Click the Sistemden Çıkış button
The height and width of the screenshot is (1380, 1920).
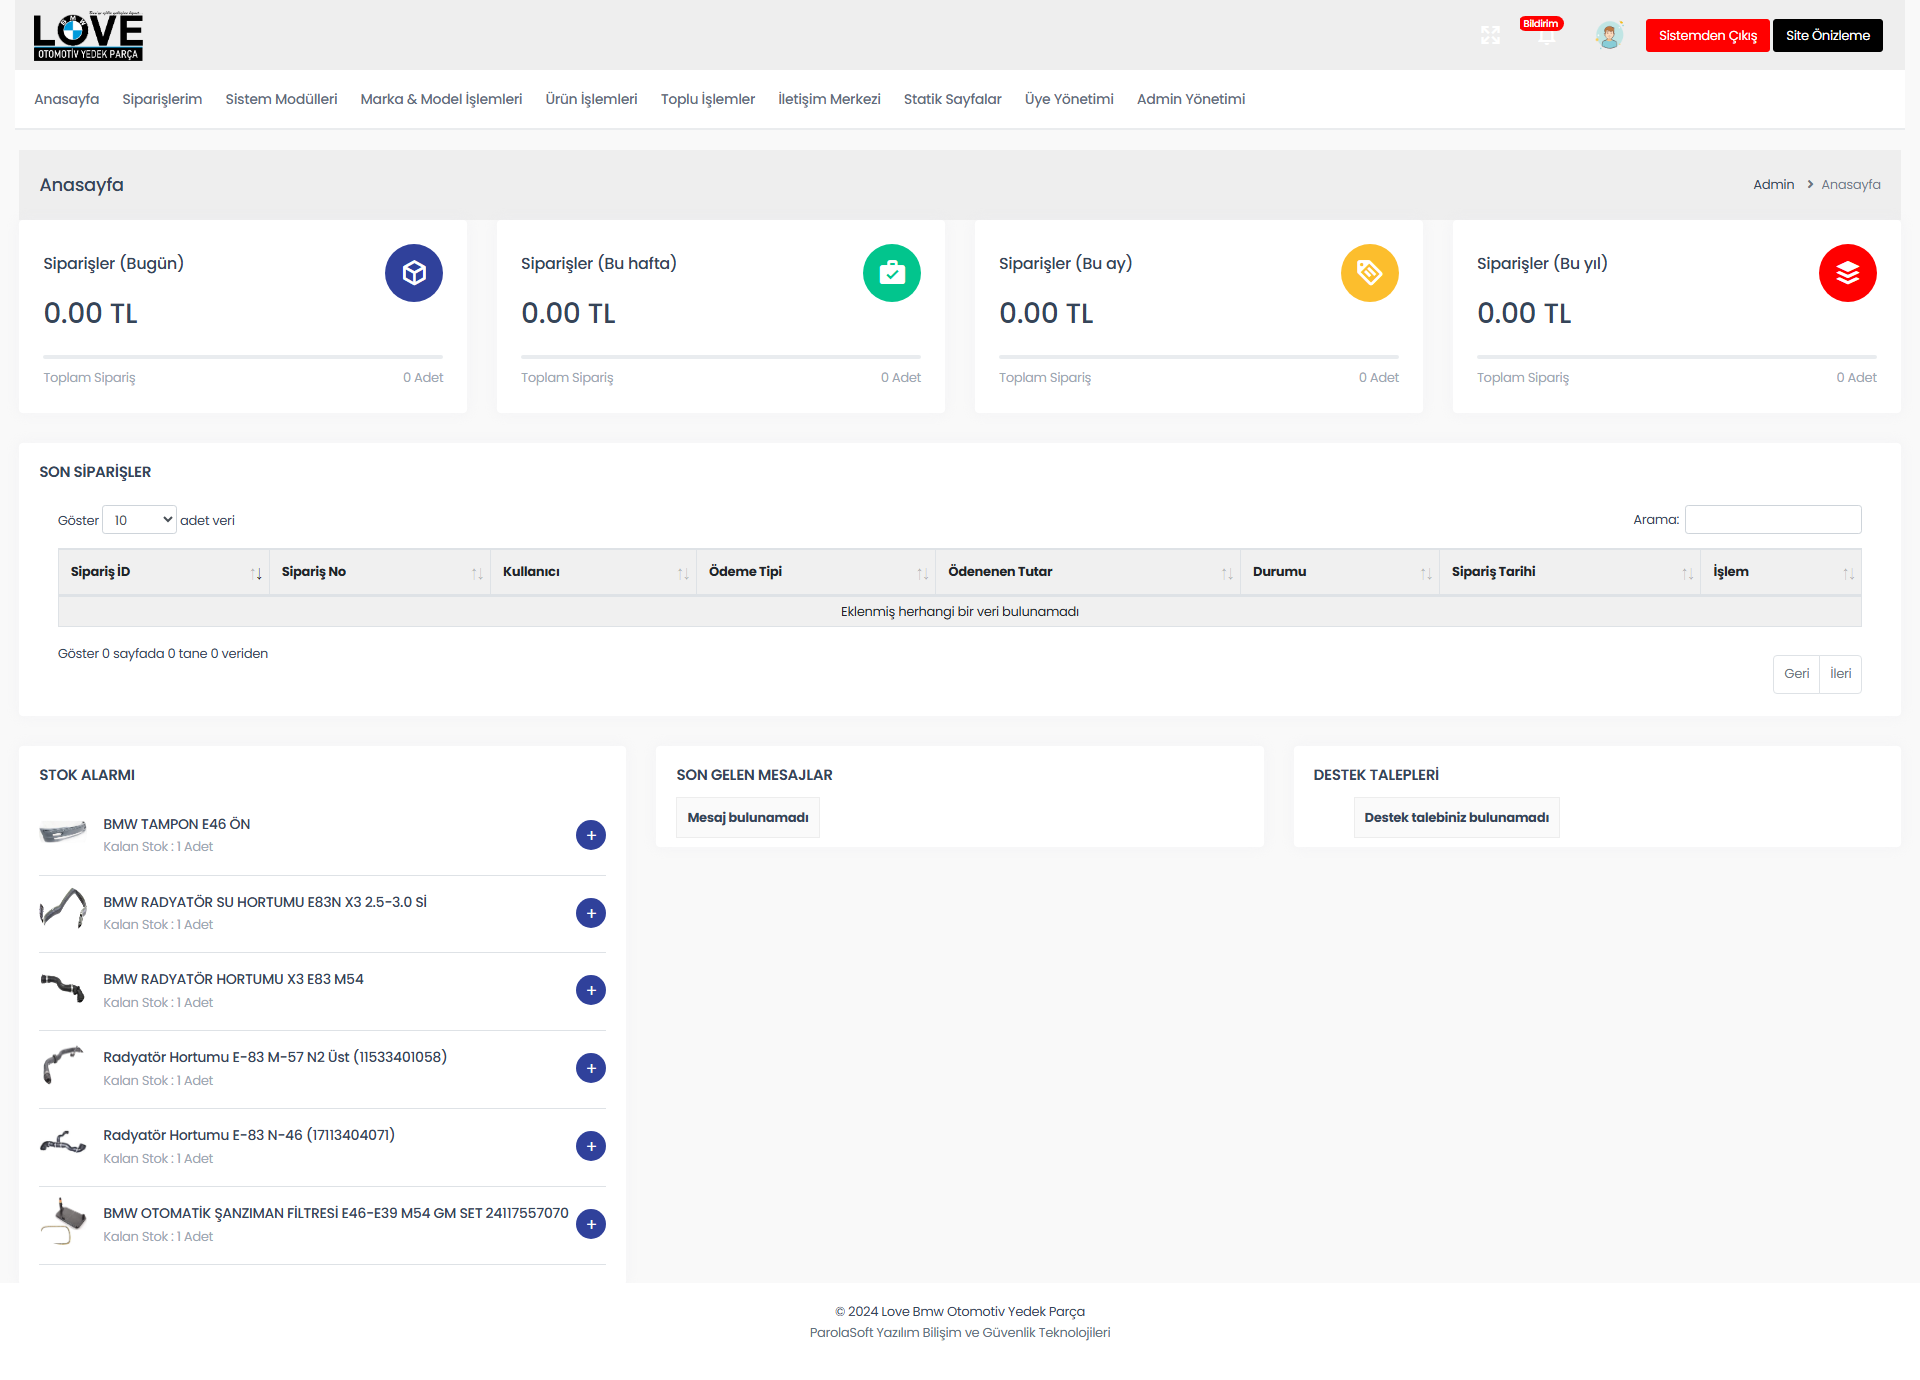pyautogui.click(x=1706, y=35)
